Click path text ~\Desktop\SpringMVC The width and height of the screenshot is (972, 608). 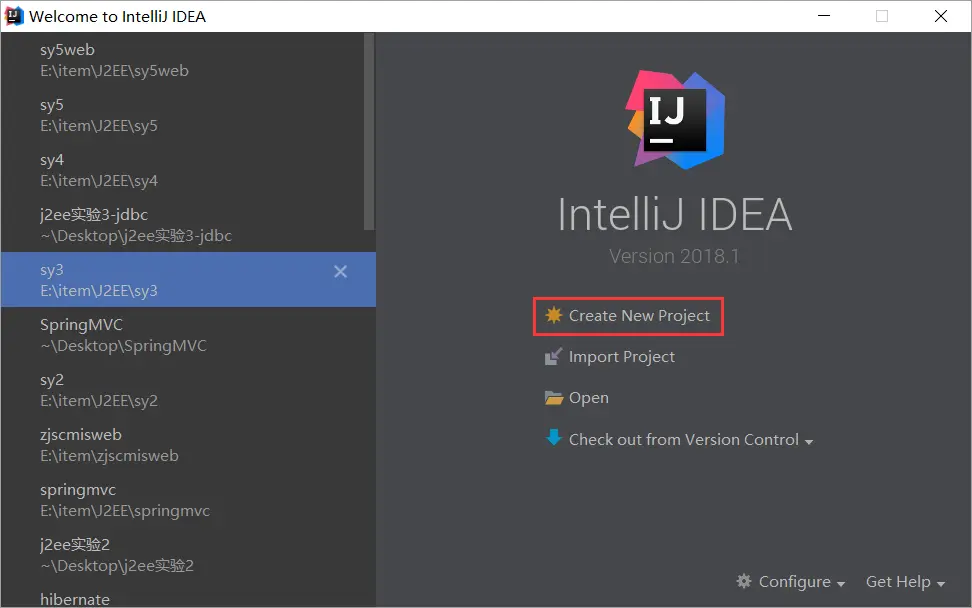pyautogui.click(x=123, y=346)
